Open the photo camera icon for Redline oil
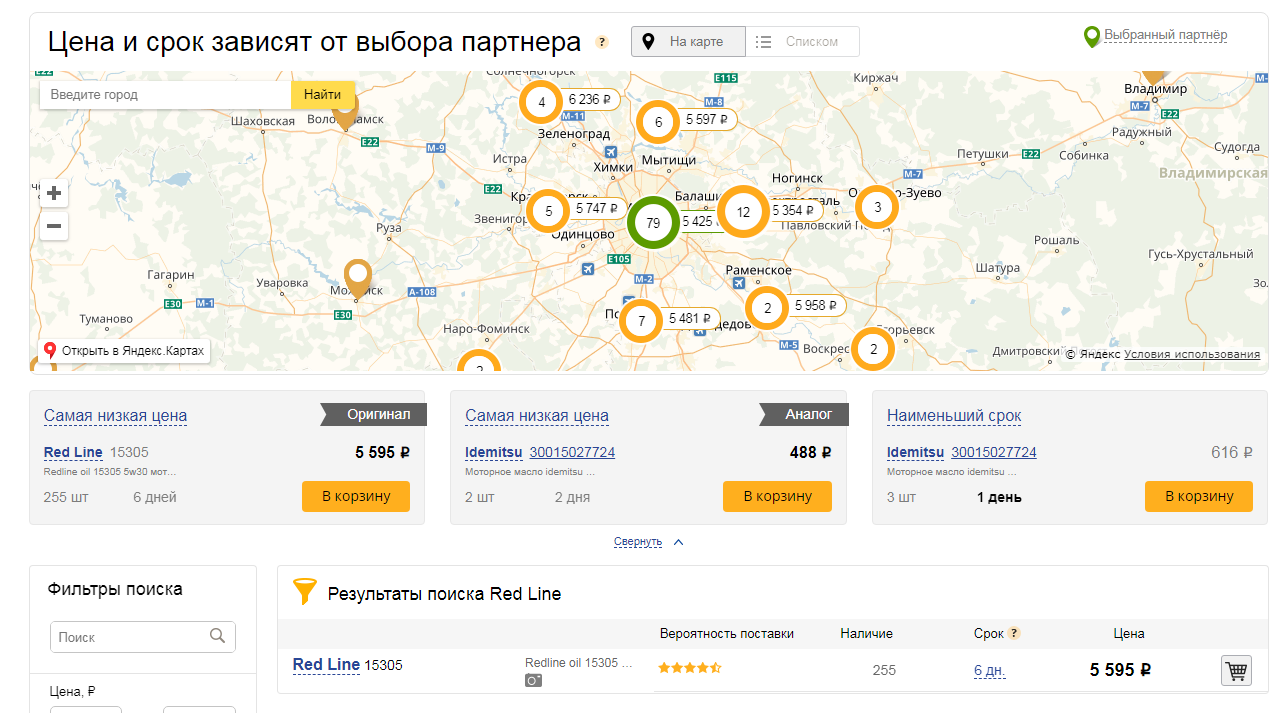Viewport: 1285px width, 713px height. tap(534, 680)
